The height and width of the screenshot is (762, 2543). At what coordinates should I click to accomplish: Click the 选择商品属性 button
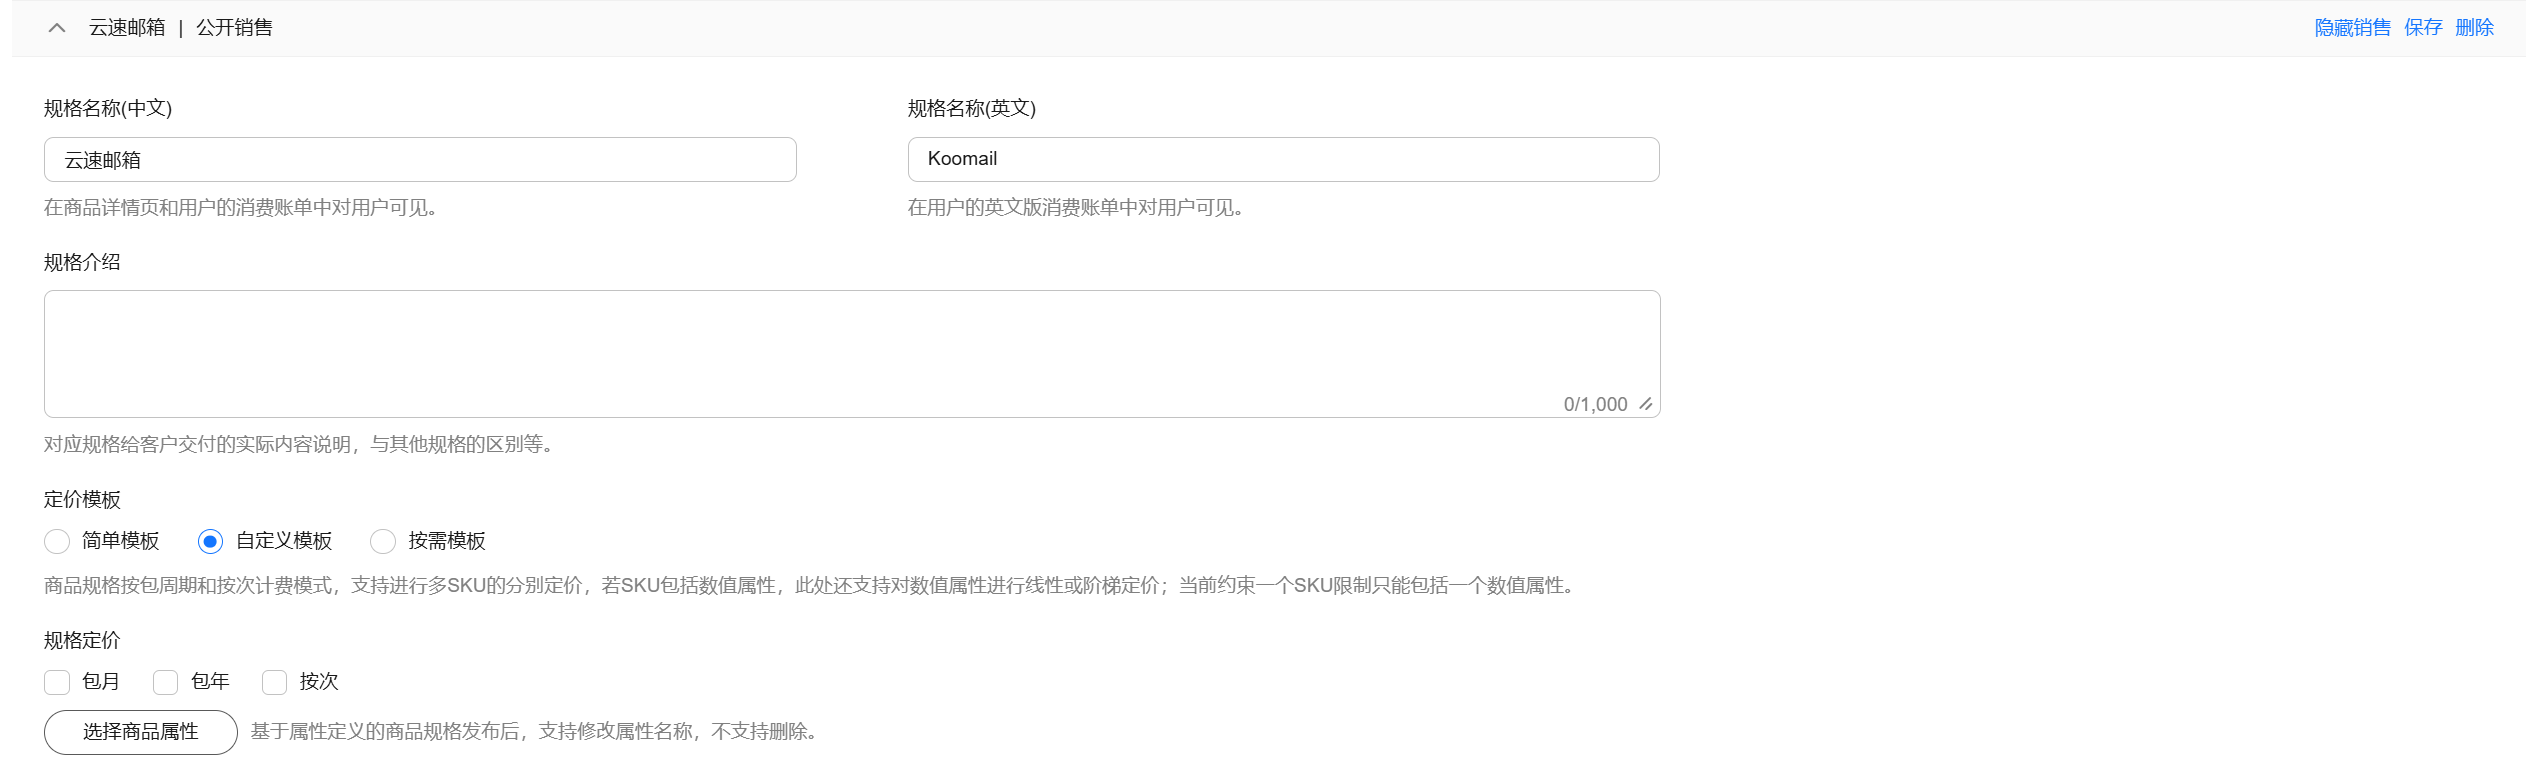coord(141,732)
